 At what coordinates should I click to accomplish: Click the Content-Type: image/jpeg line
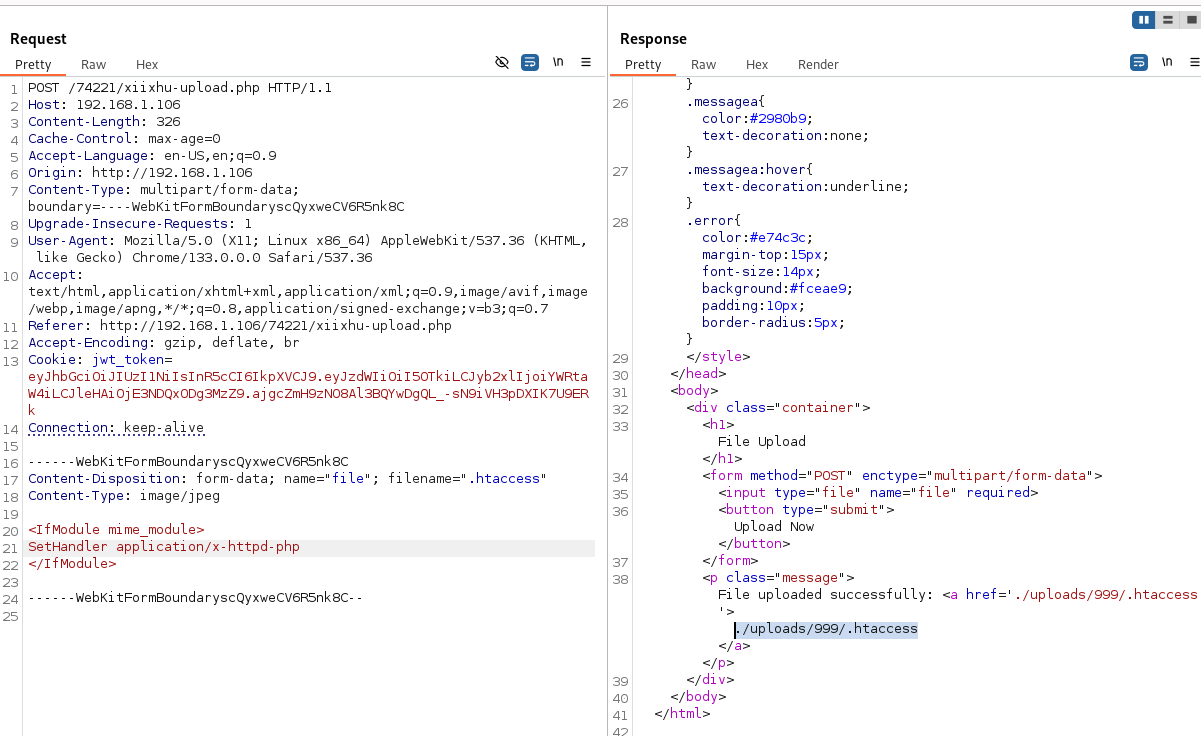124,496
